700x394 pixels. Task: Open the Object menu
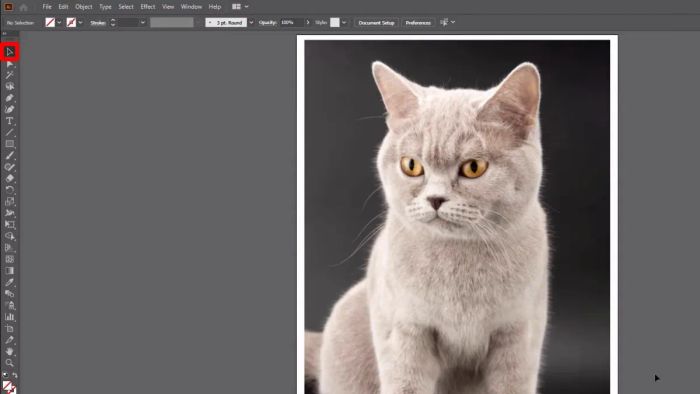[x=83, y=7]
